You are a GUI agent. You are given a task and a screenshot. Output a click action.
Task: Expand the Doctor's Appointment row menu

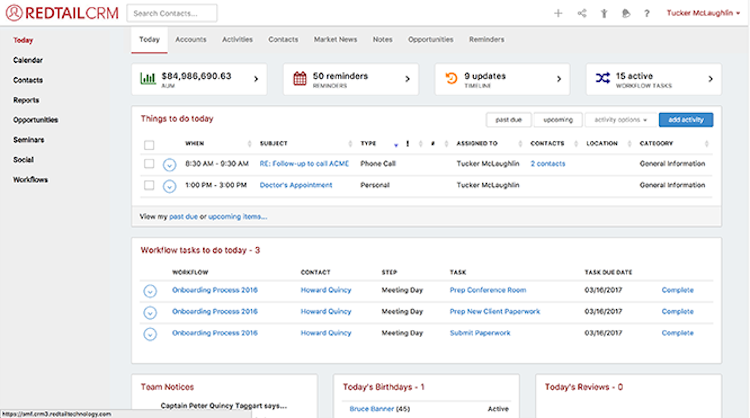click(169, 186)
